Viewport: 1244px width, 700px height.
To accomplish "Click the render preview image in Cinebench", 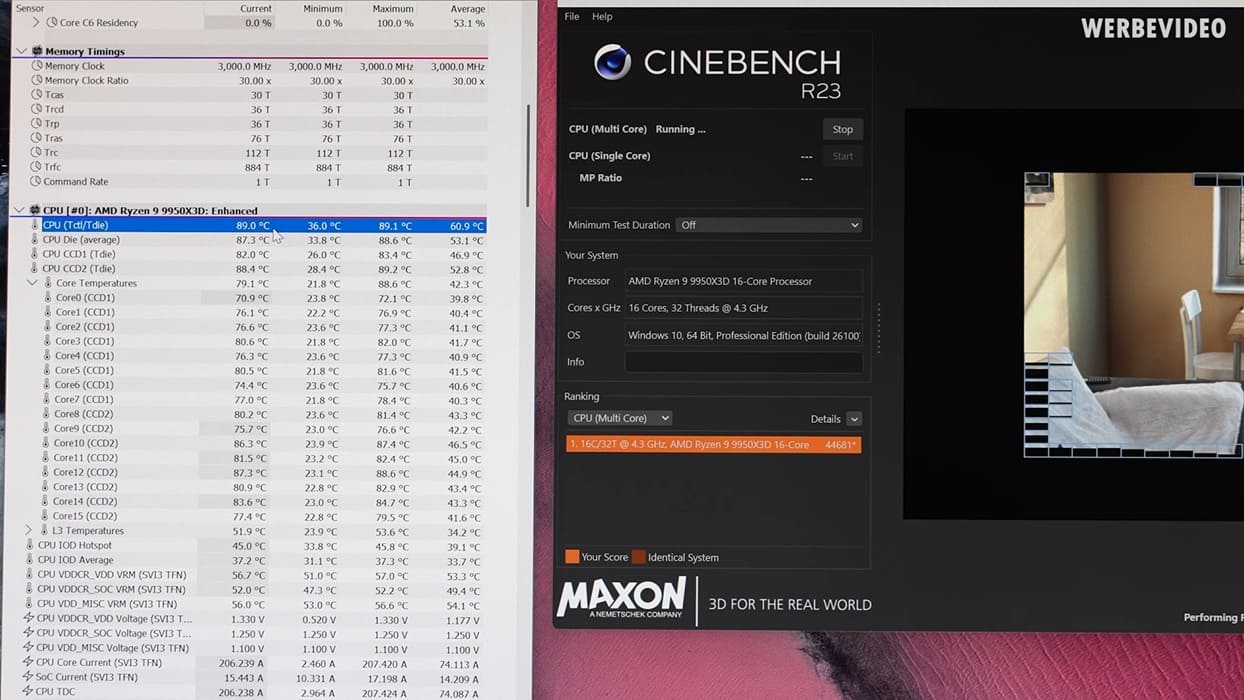I will (x=1134, y=315).
